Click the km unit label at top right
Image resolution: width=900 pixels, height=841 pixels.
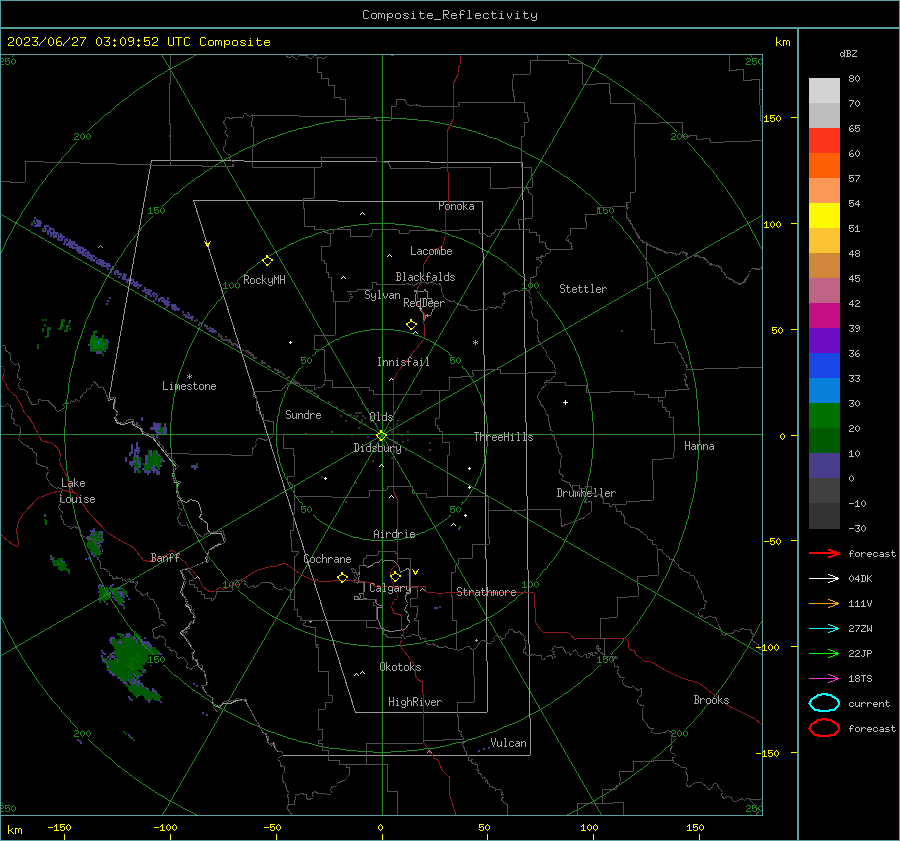782,42
